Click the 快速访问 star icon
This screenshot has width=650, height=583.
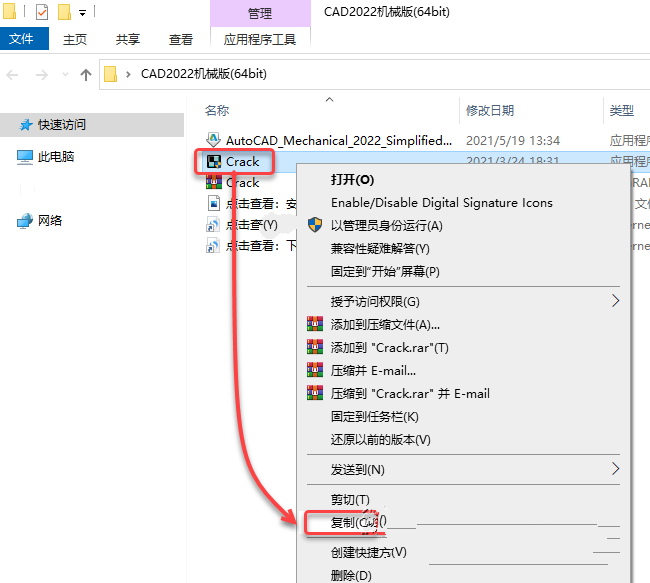pyautogui.click(x=26, y=125)
